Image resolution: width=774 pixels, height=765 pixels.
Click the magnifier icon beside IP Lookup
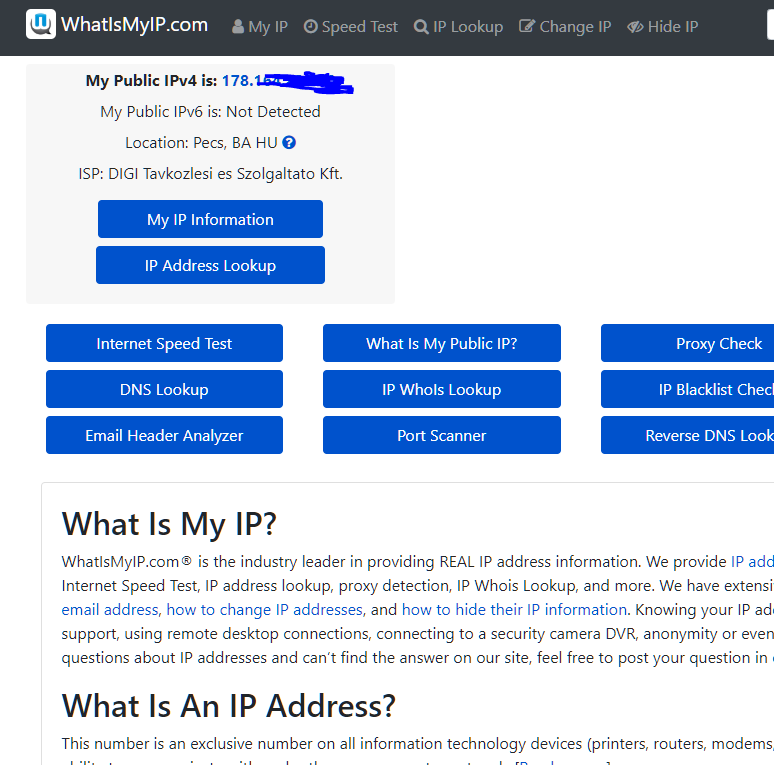(421, 27)
